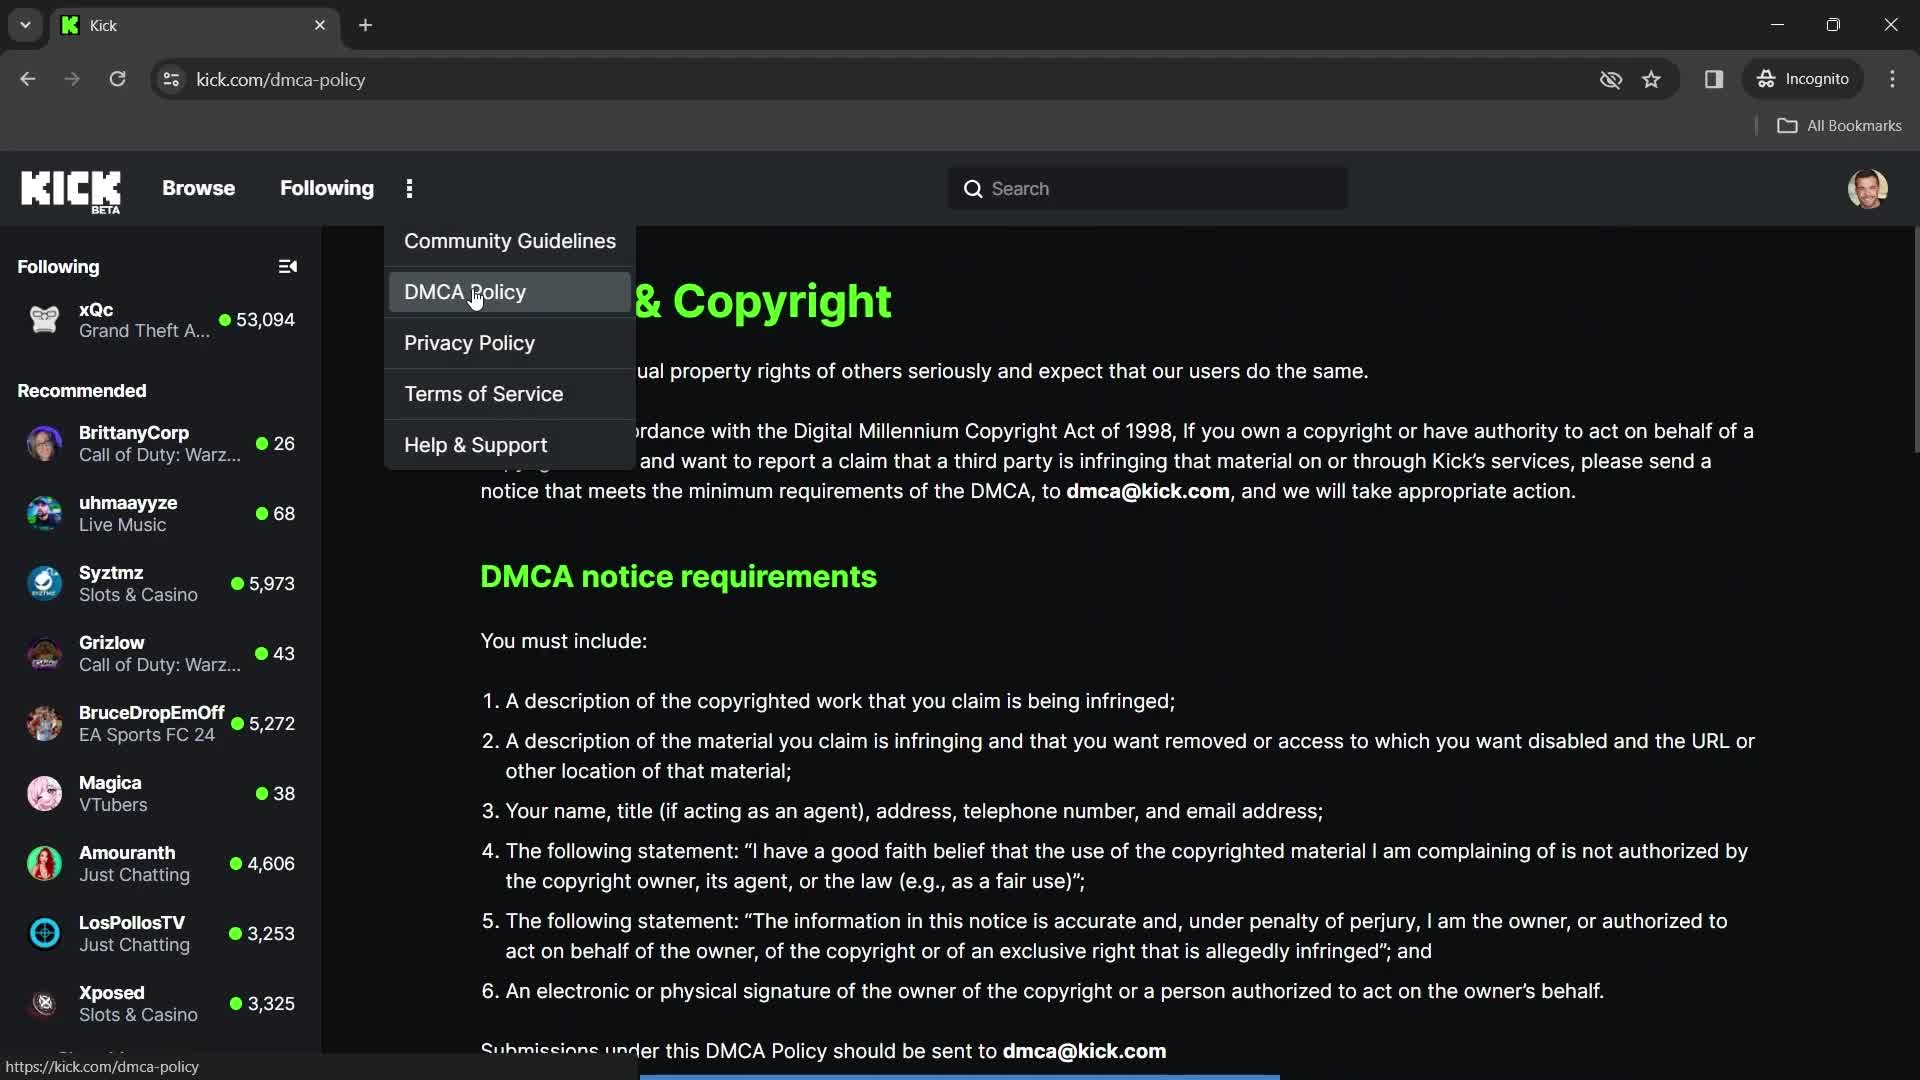
Task: Click the DMCA notice requirements heading
Action: [678, 577]
